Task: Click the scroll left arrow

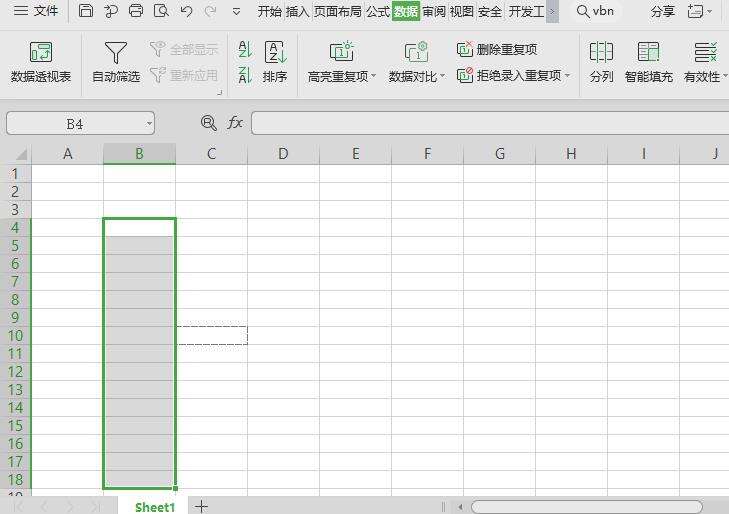Action: [x=460, y=507]
